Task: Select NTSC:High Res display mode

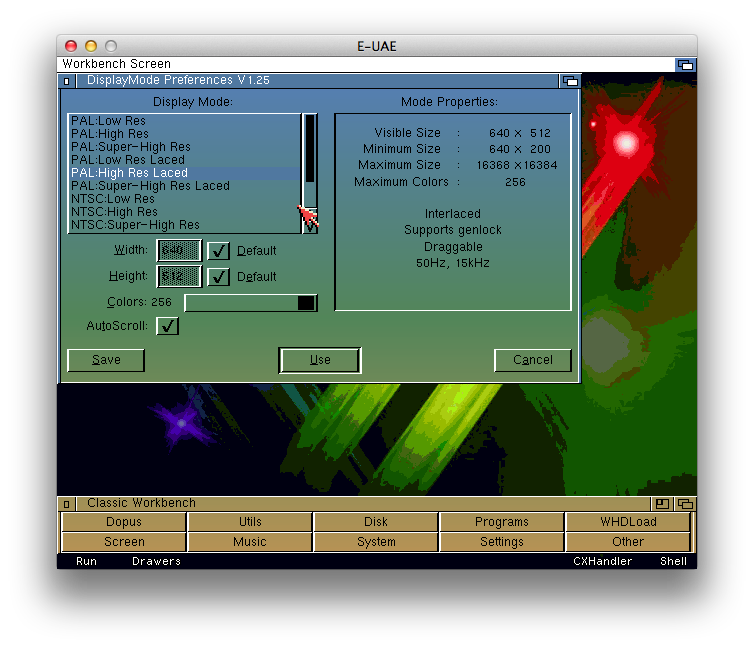Action: (185, 212)
